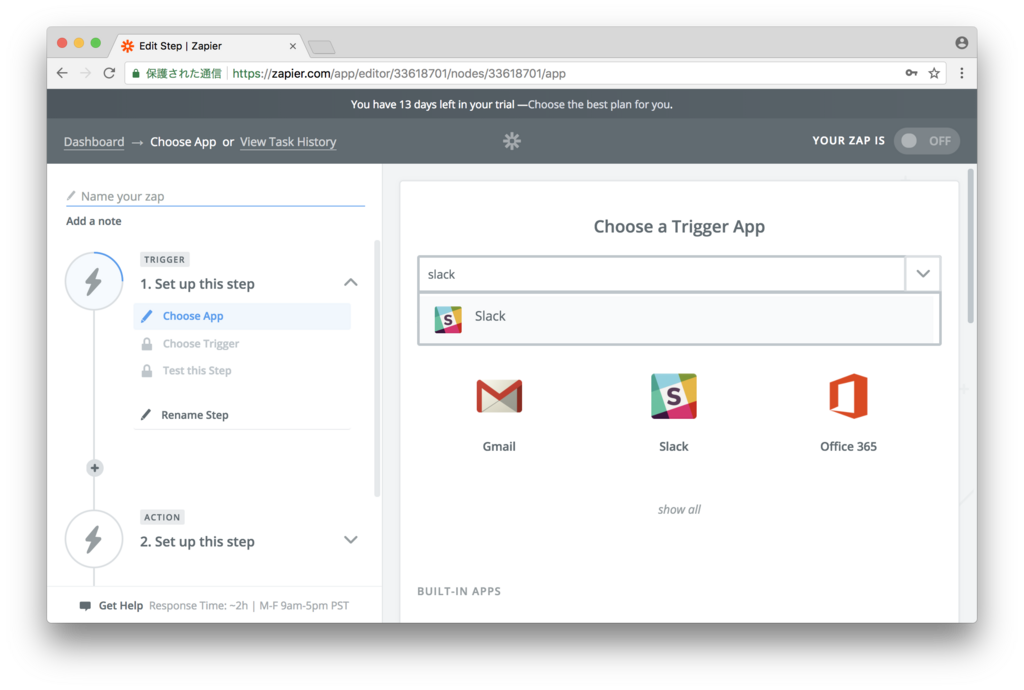Viewport: 1024px width, 690px height.
Task: Add a step with plus icon
Action: pos(95,468)
